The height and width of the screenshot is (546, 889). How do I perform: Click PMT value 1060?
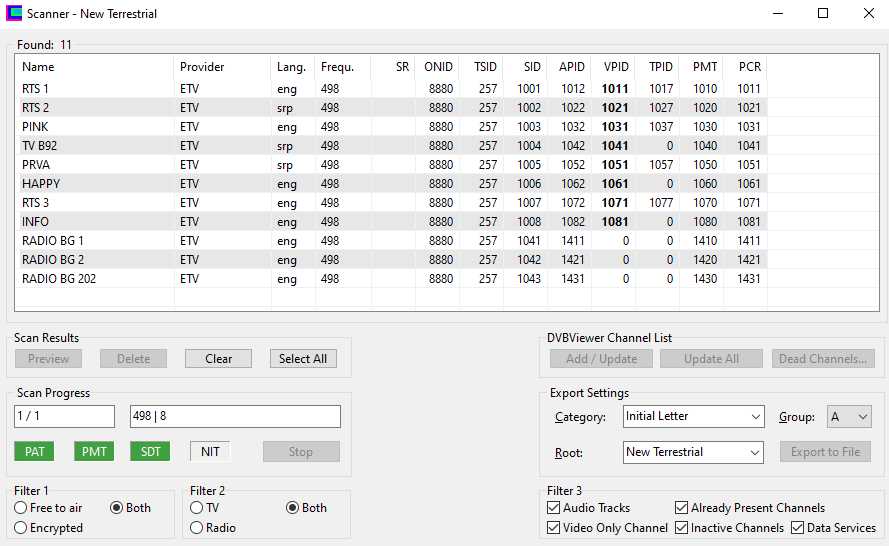[x=705, y=184]
